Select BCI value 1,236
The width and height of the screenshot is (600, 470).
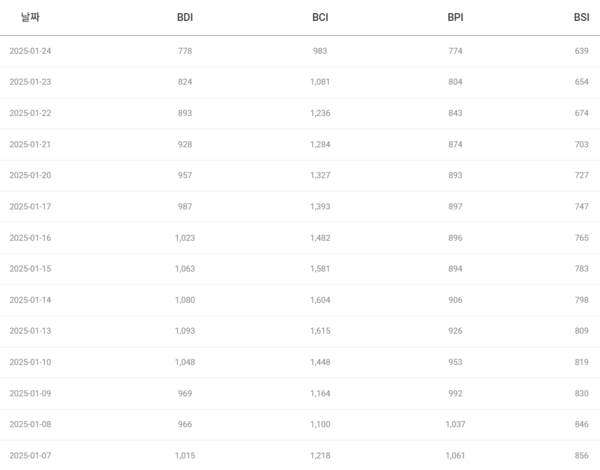[320, 113]
